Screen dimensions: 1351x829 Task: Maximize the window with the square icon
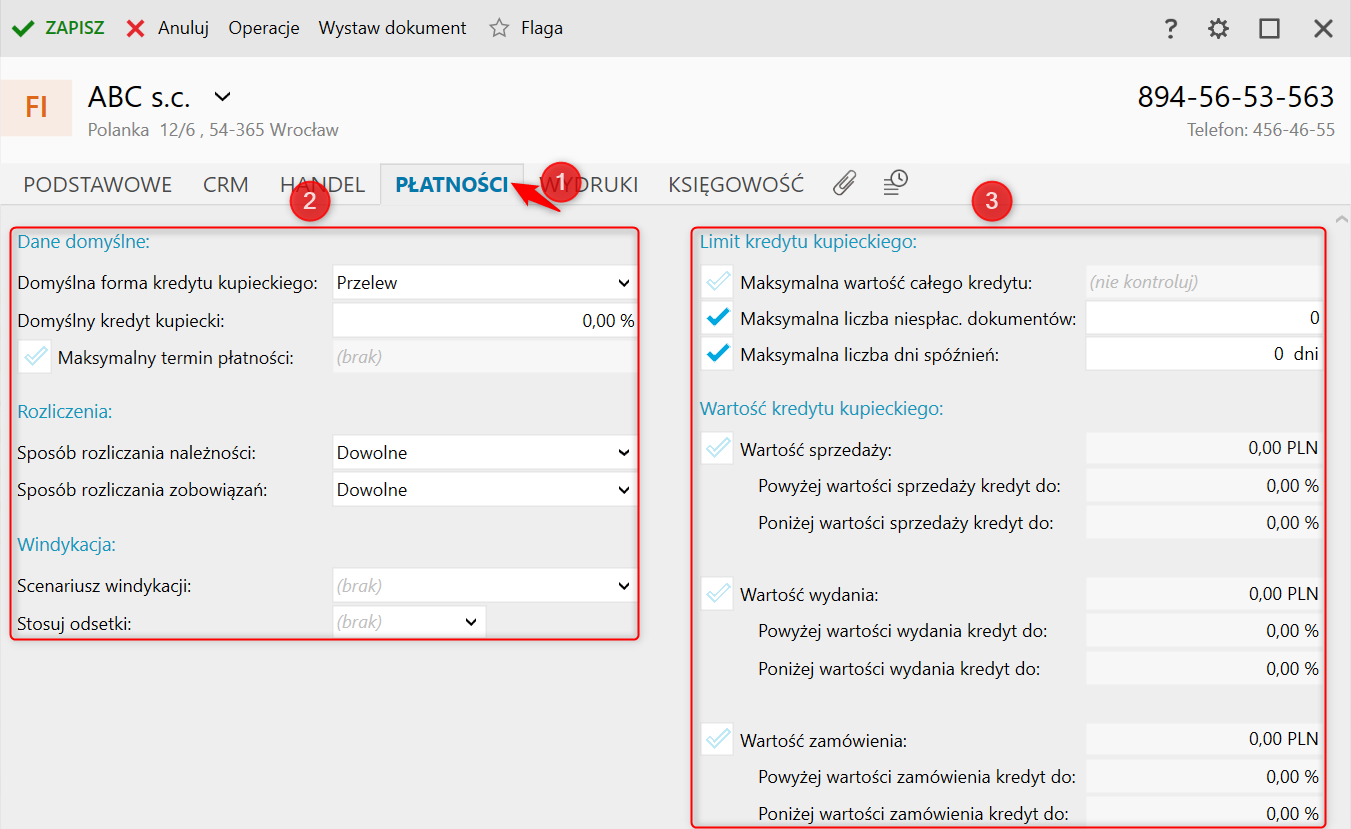1269,29
